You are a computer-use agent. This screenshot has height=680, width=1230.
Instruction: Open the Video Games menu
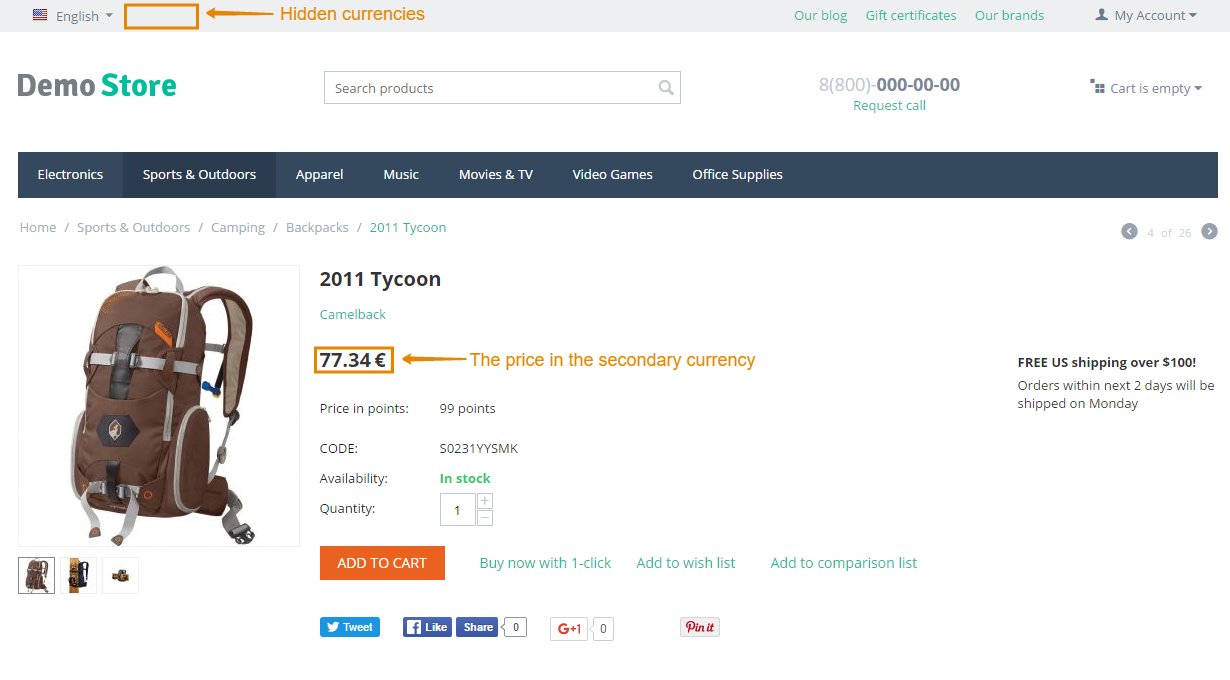click(x=613, y=175)
